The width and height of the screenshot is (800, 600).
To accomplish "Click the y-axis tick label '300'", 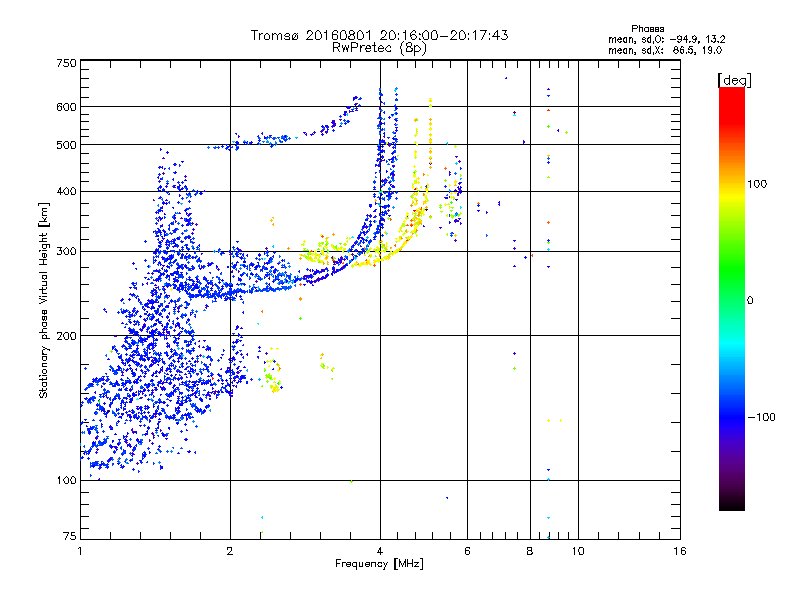I will [67, 252].
